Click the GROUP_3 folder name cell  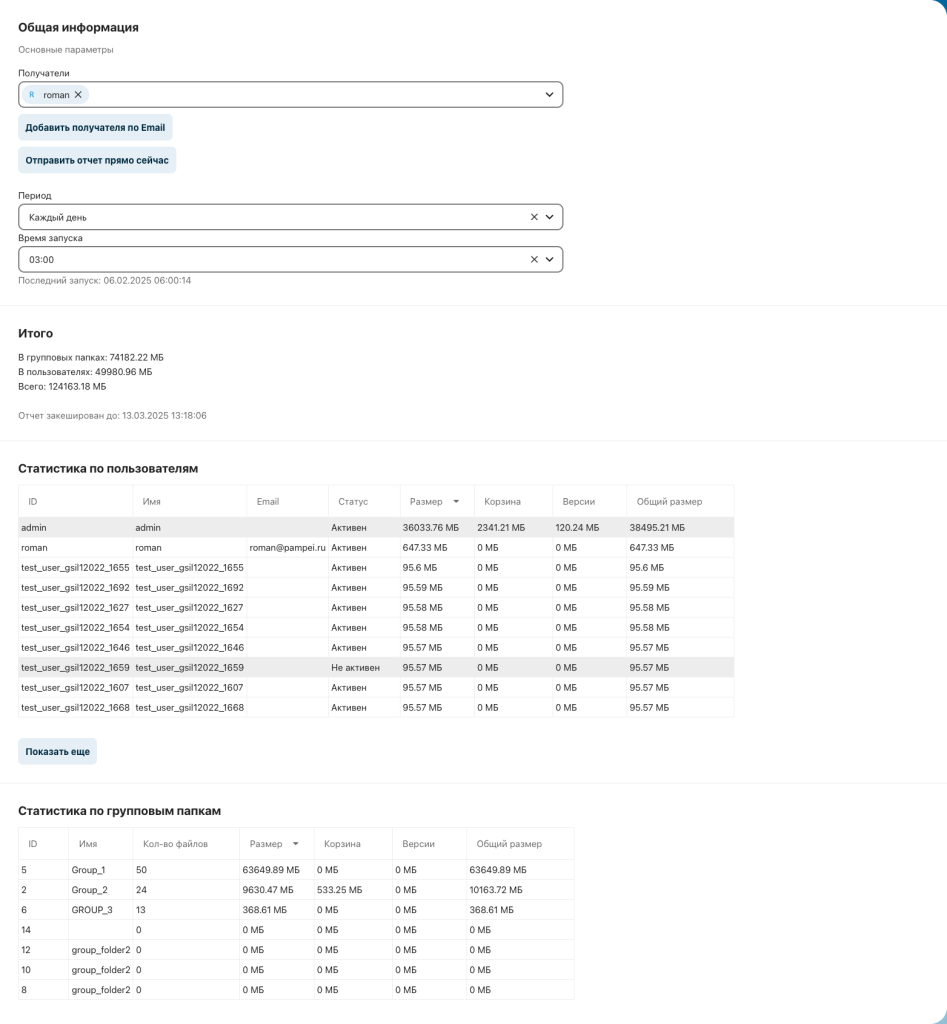click(92, 909)
